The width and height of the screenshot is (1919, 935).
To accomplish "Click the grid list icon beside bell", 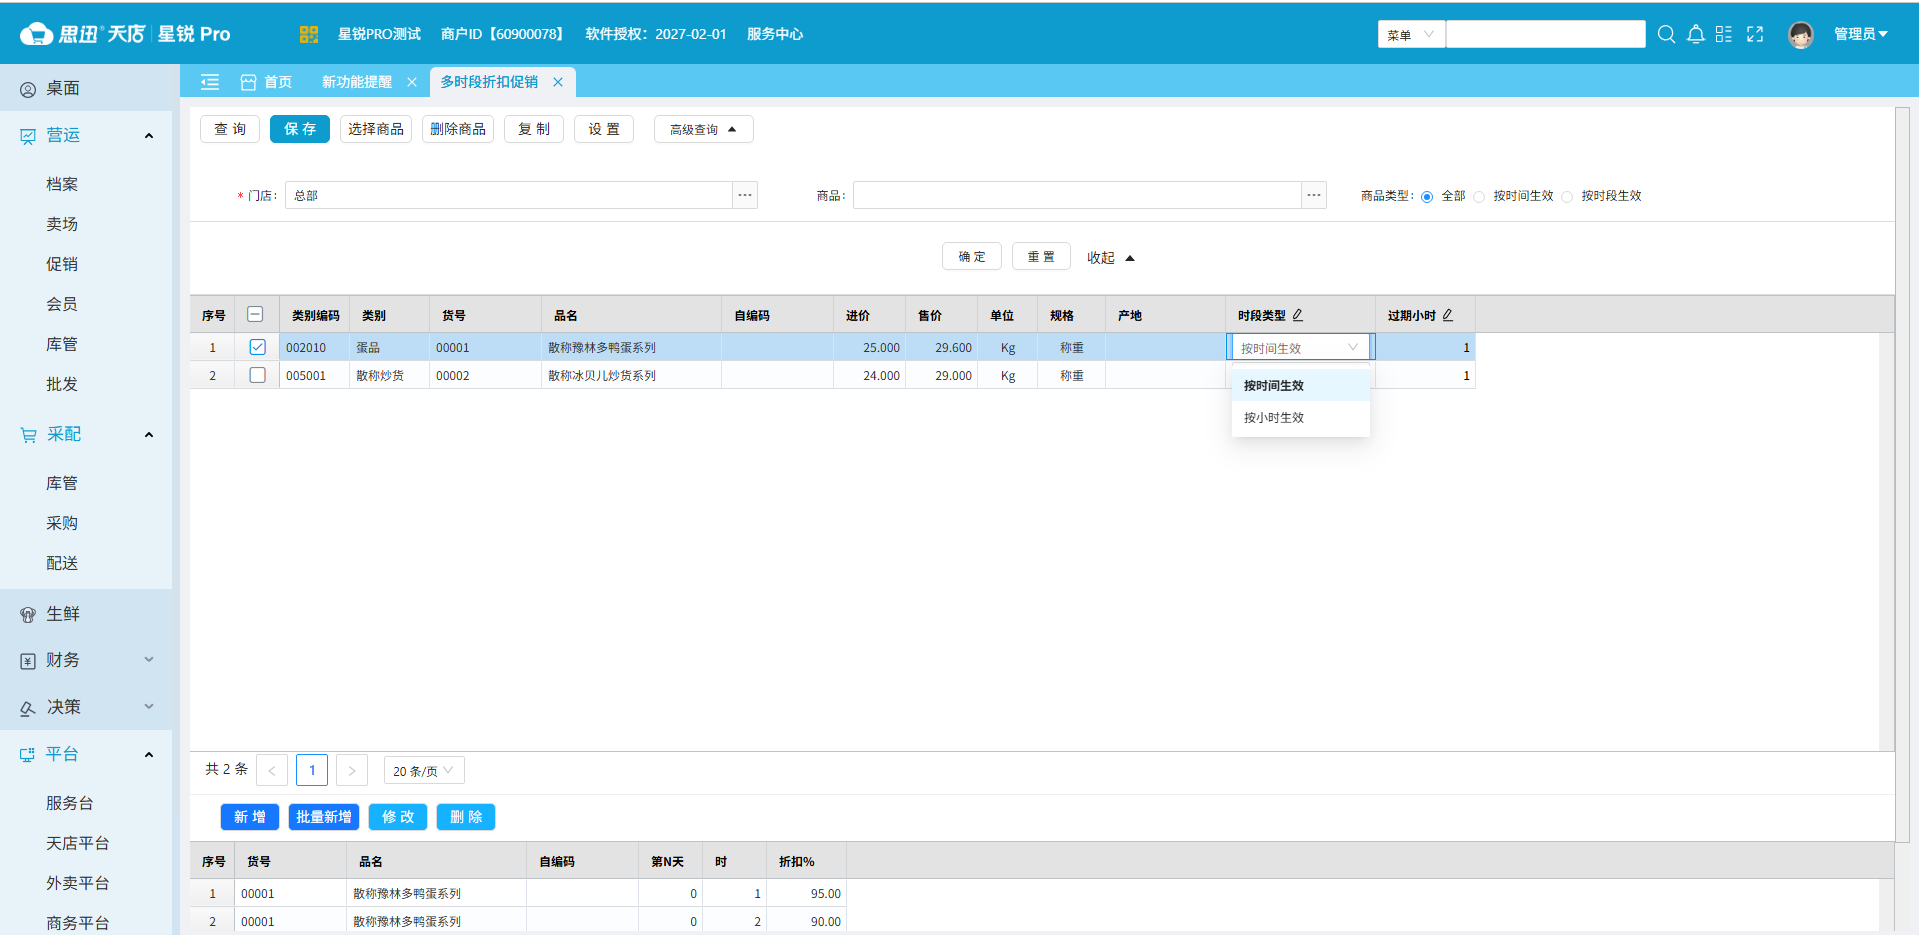I will pos(1723,34).
